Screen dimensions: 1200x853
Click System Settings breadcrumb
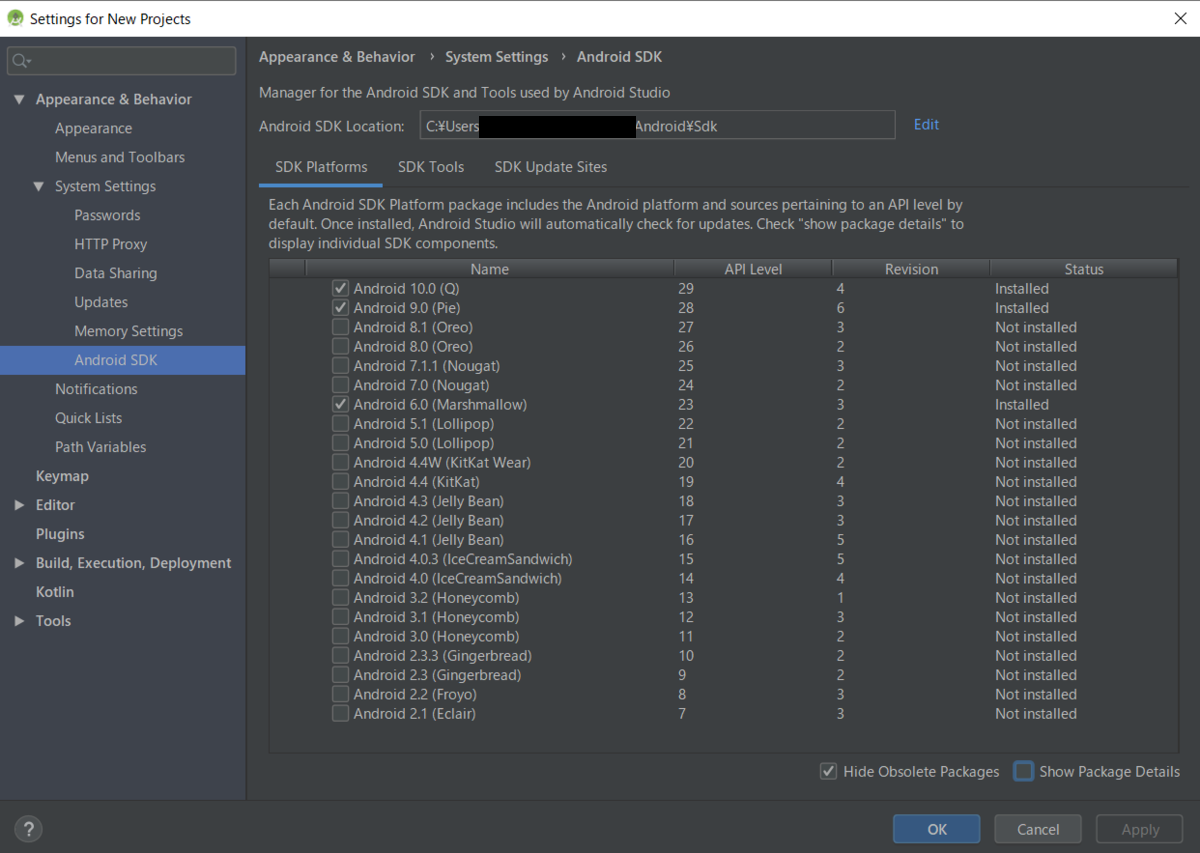pyautogui.click(x=497, y=57)
